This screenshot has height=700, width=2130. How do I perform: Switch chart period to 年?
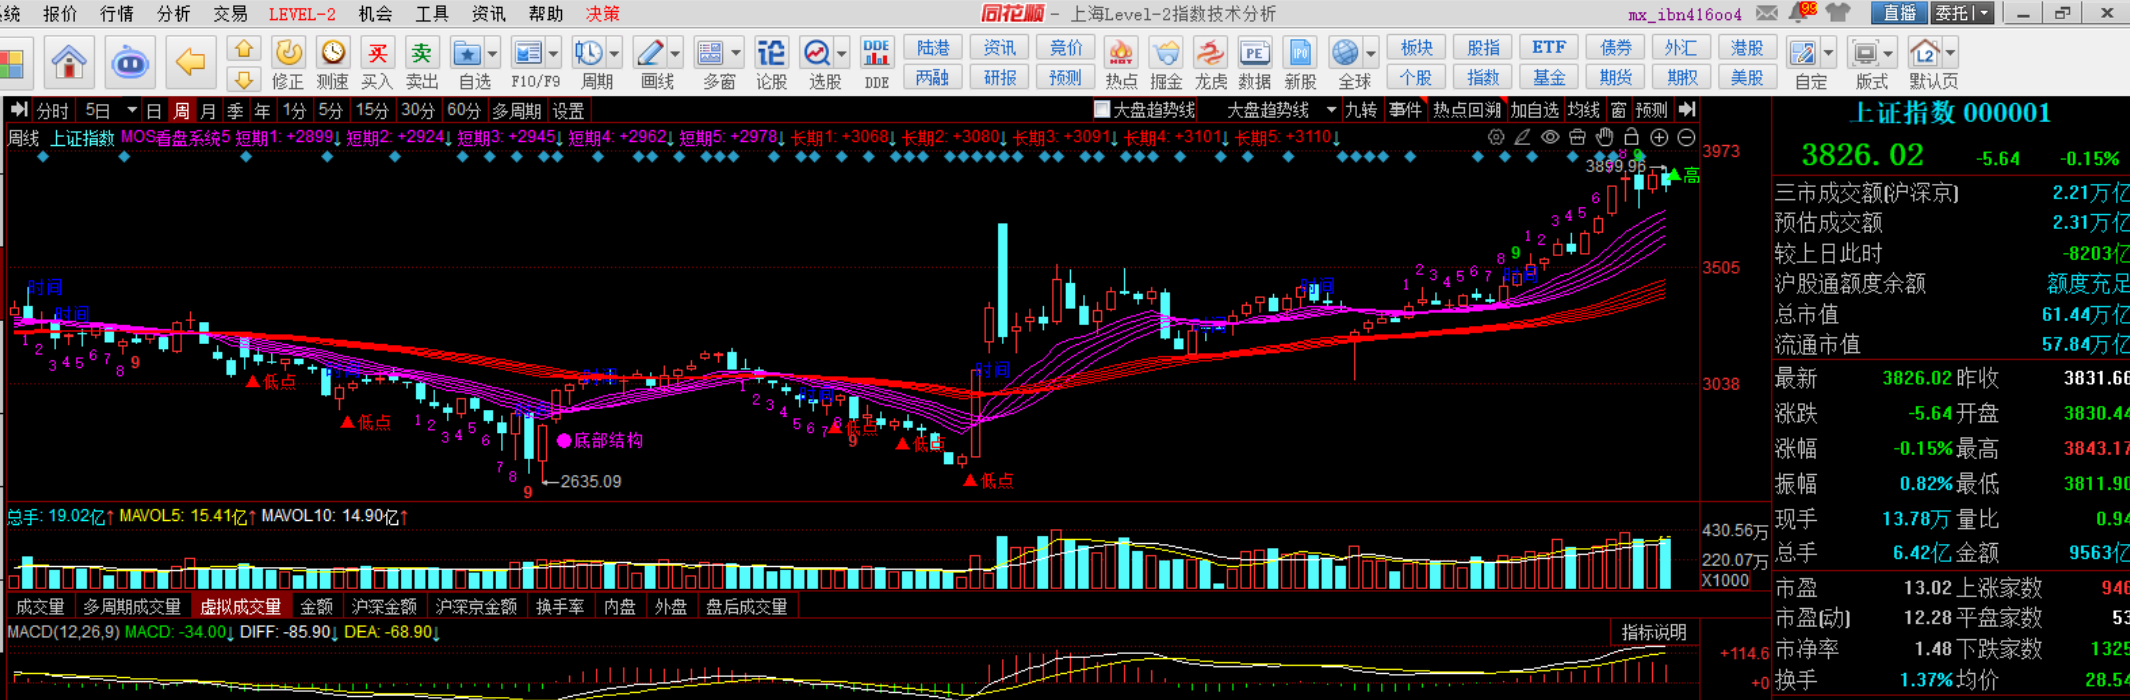262,110
